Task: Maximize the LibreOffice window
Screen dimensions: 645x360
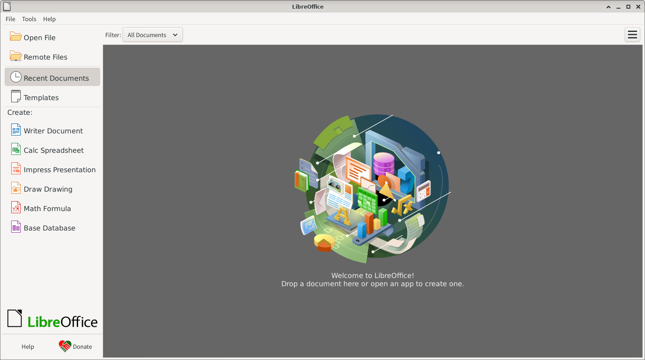Action: pyautogui.click(x=628, y=7)
